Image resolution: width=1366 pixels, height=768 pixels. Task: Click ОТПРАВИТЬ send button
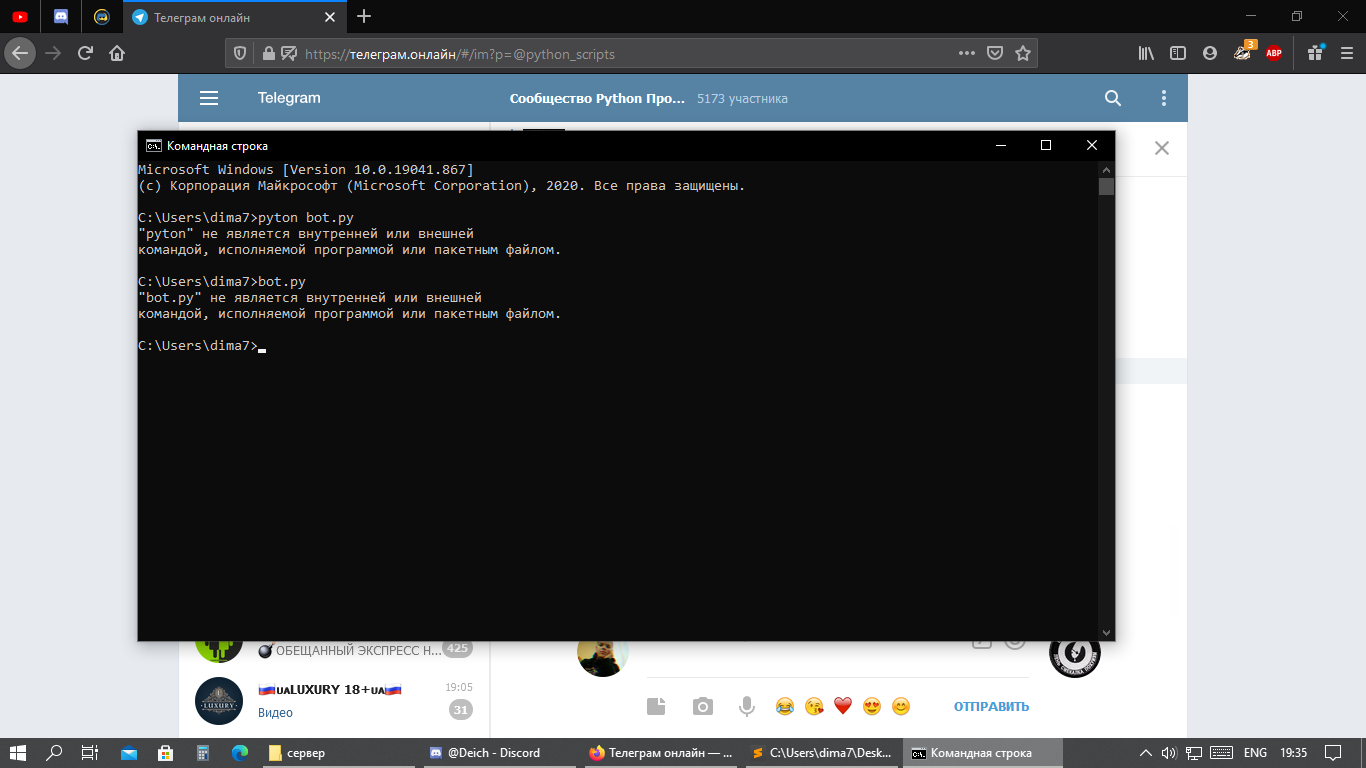tap(991, 707)
